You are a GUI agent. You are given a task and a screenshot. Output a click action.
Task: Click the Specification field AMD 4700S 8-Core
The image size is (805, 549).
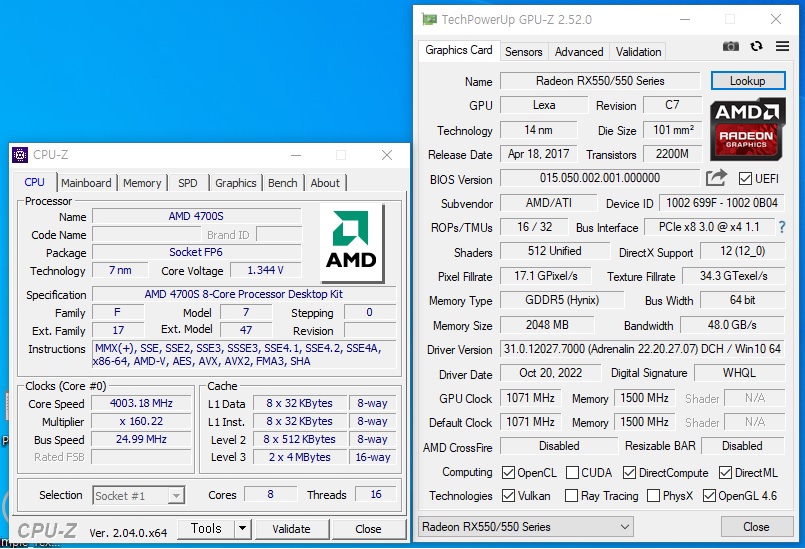pos(244,294)
